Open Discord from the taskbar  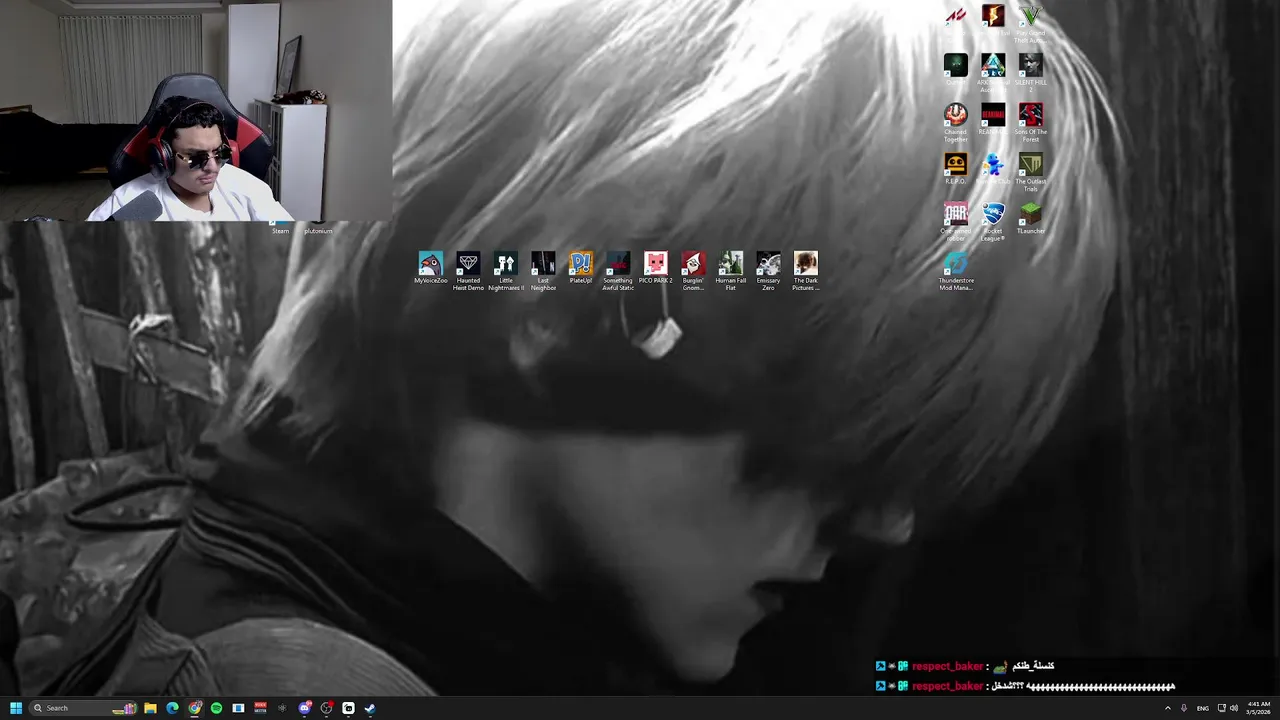304,708
